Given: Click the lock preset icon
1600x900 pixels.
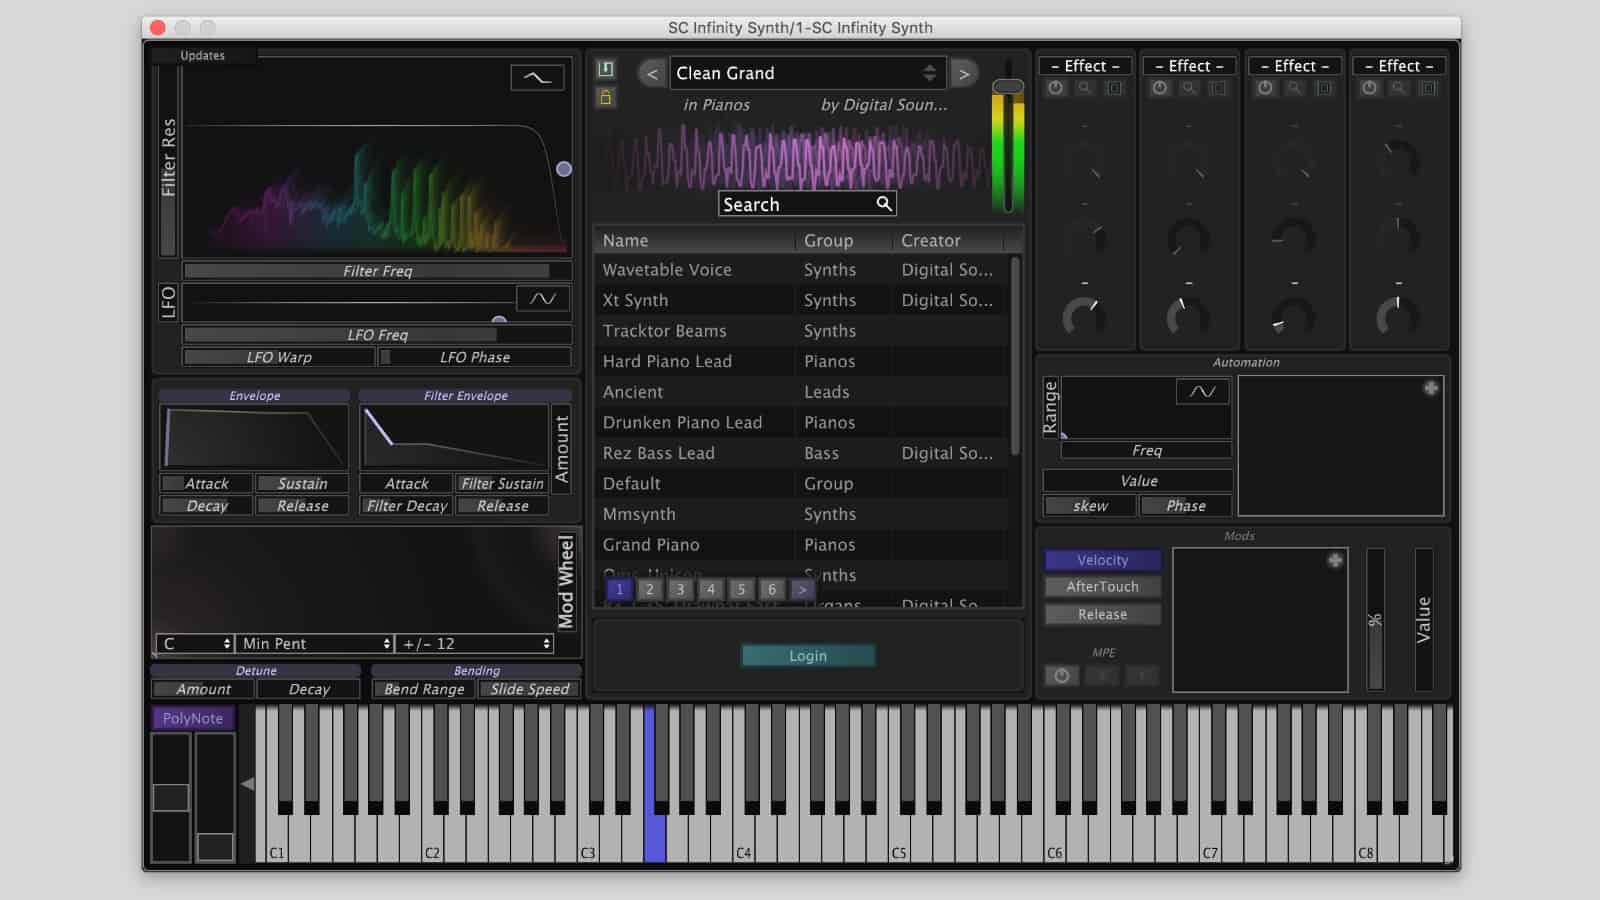Looking at the screenshot, I should coord(604,98).
